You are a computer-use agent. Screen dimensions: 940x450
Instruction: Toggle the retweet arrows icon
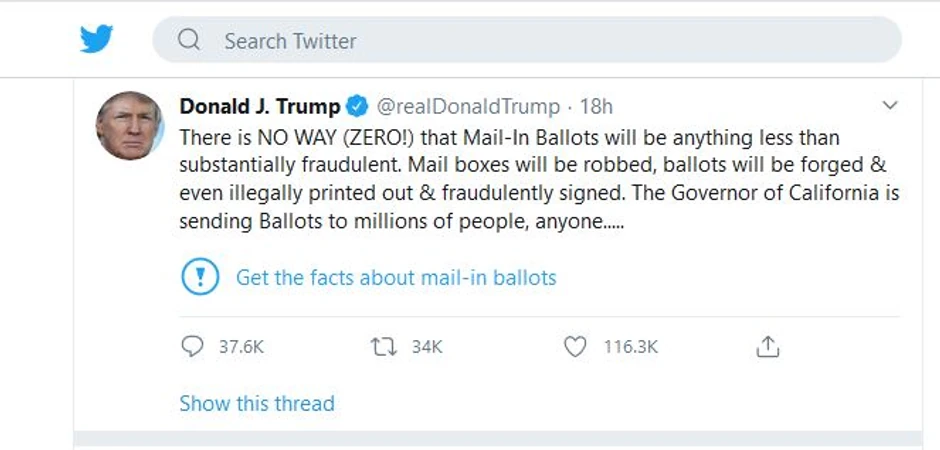point(383,346)
